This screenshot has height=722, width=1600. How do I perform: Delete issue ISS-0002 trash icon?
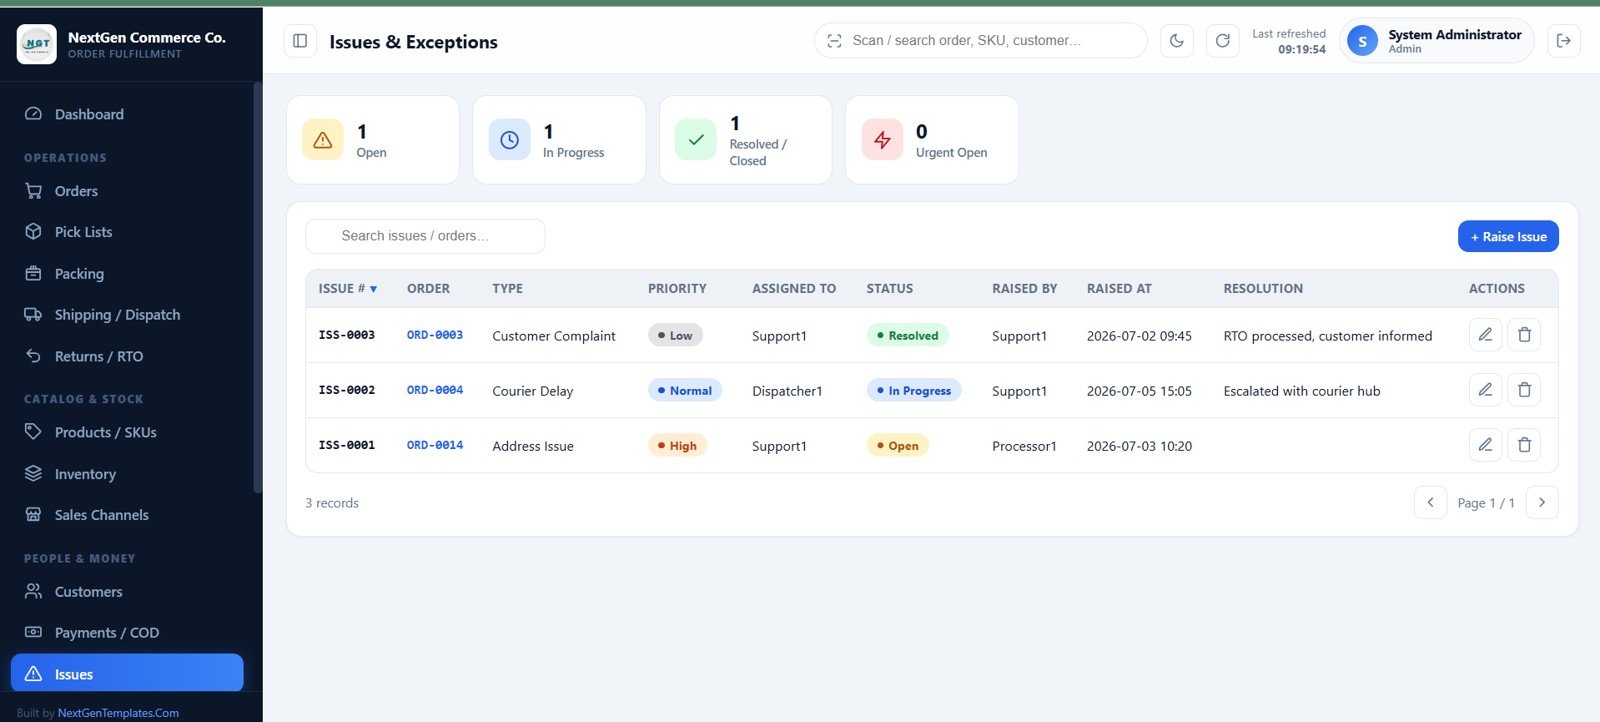pos(1524,390)
